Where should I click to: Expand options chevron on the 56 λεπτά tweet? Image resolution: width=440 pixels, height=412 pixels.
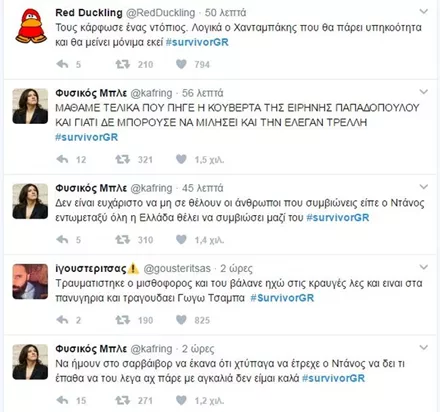pyautogui.click(x=423, y=92)
